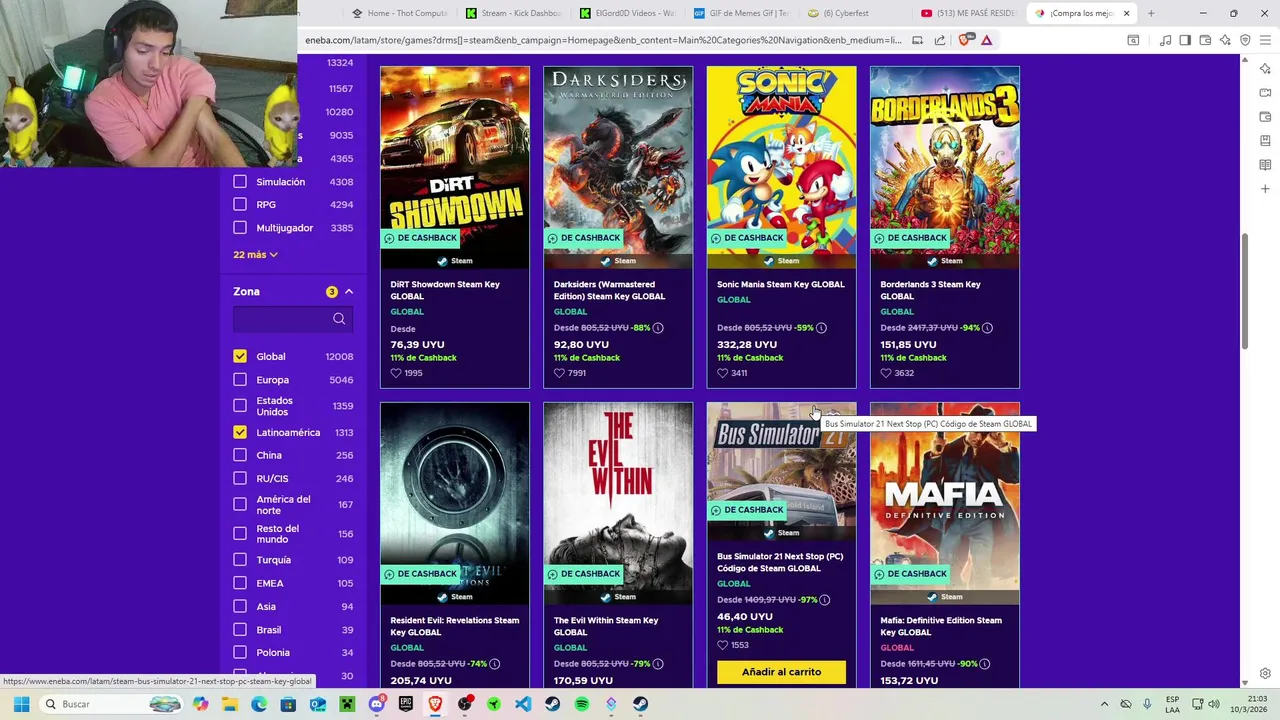The height and width of the screenshot is (720, 1280).
Task: Switch to the Cyberfest tab
Action: (x=856, y=13)
